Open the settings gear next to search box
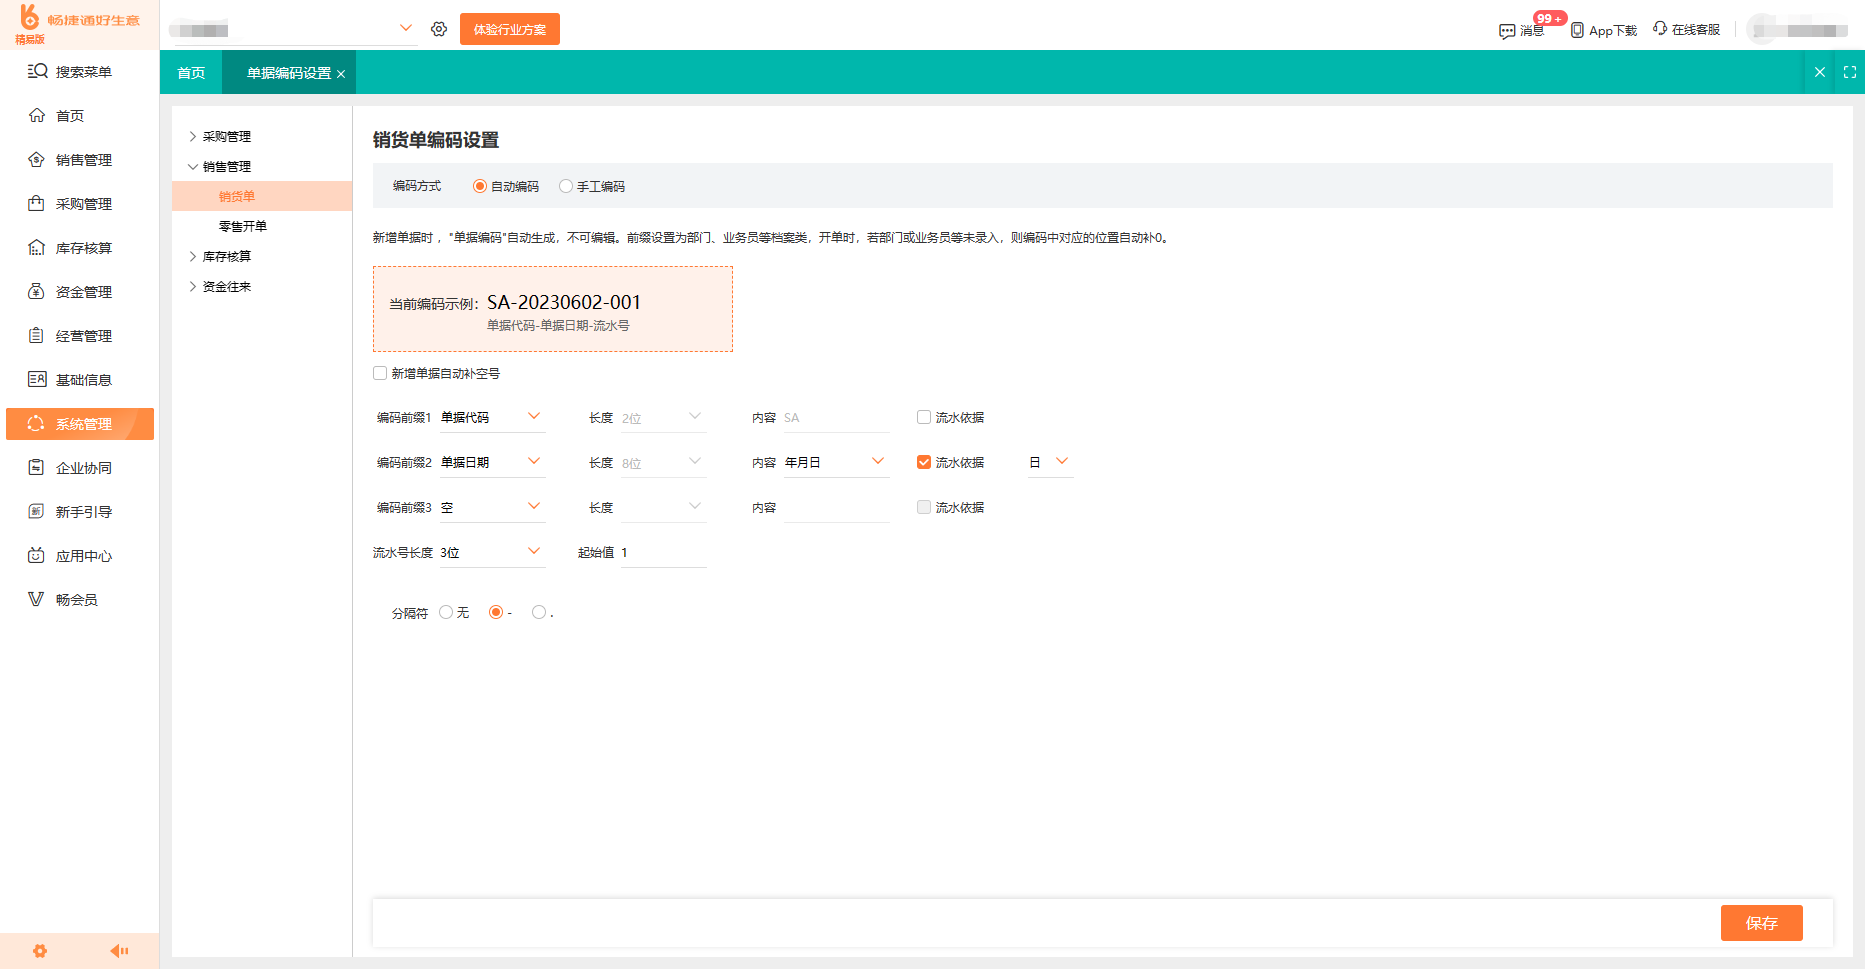The width and height of the screenshot is (1865, 969). click(438, 29)
